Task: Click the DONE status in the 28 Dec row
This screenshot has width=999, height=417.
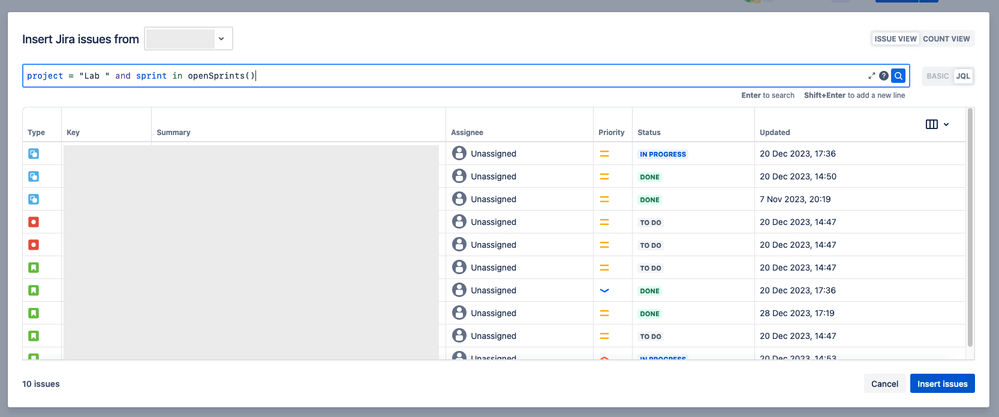Action: (650, 313)
